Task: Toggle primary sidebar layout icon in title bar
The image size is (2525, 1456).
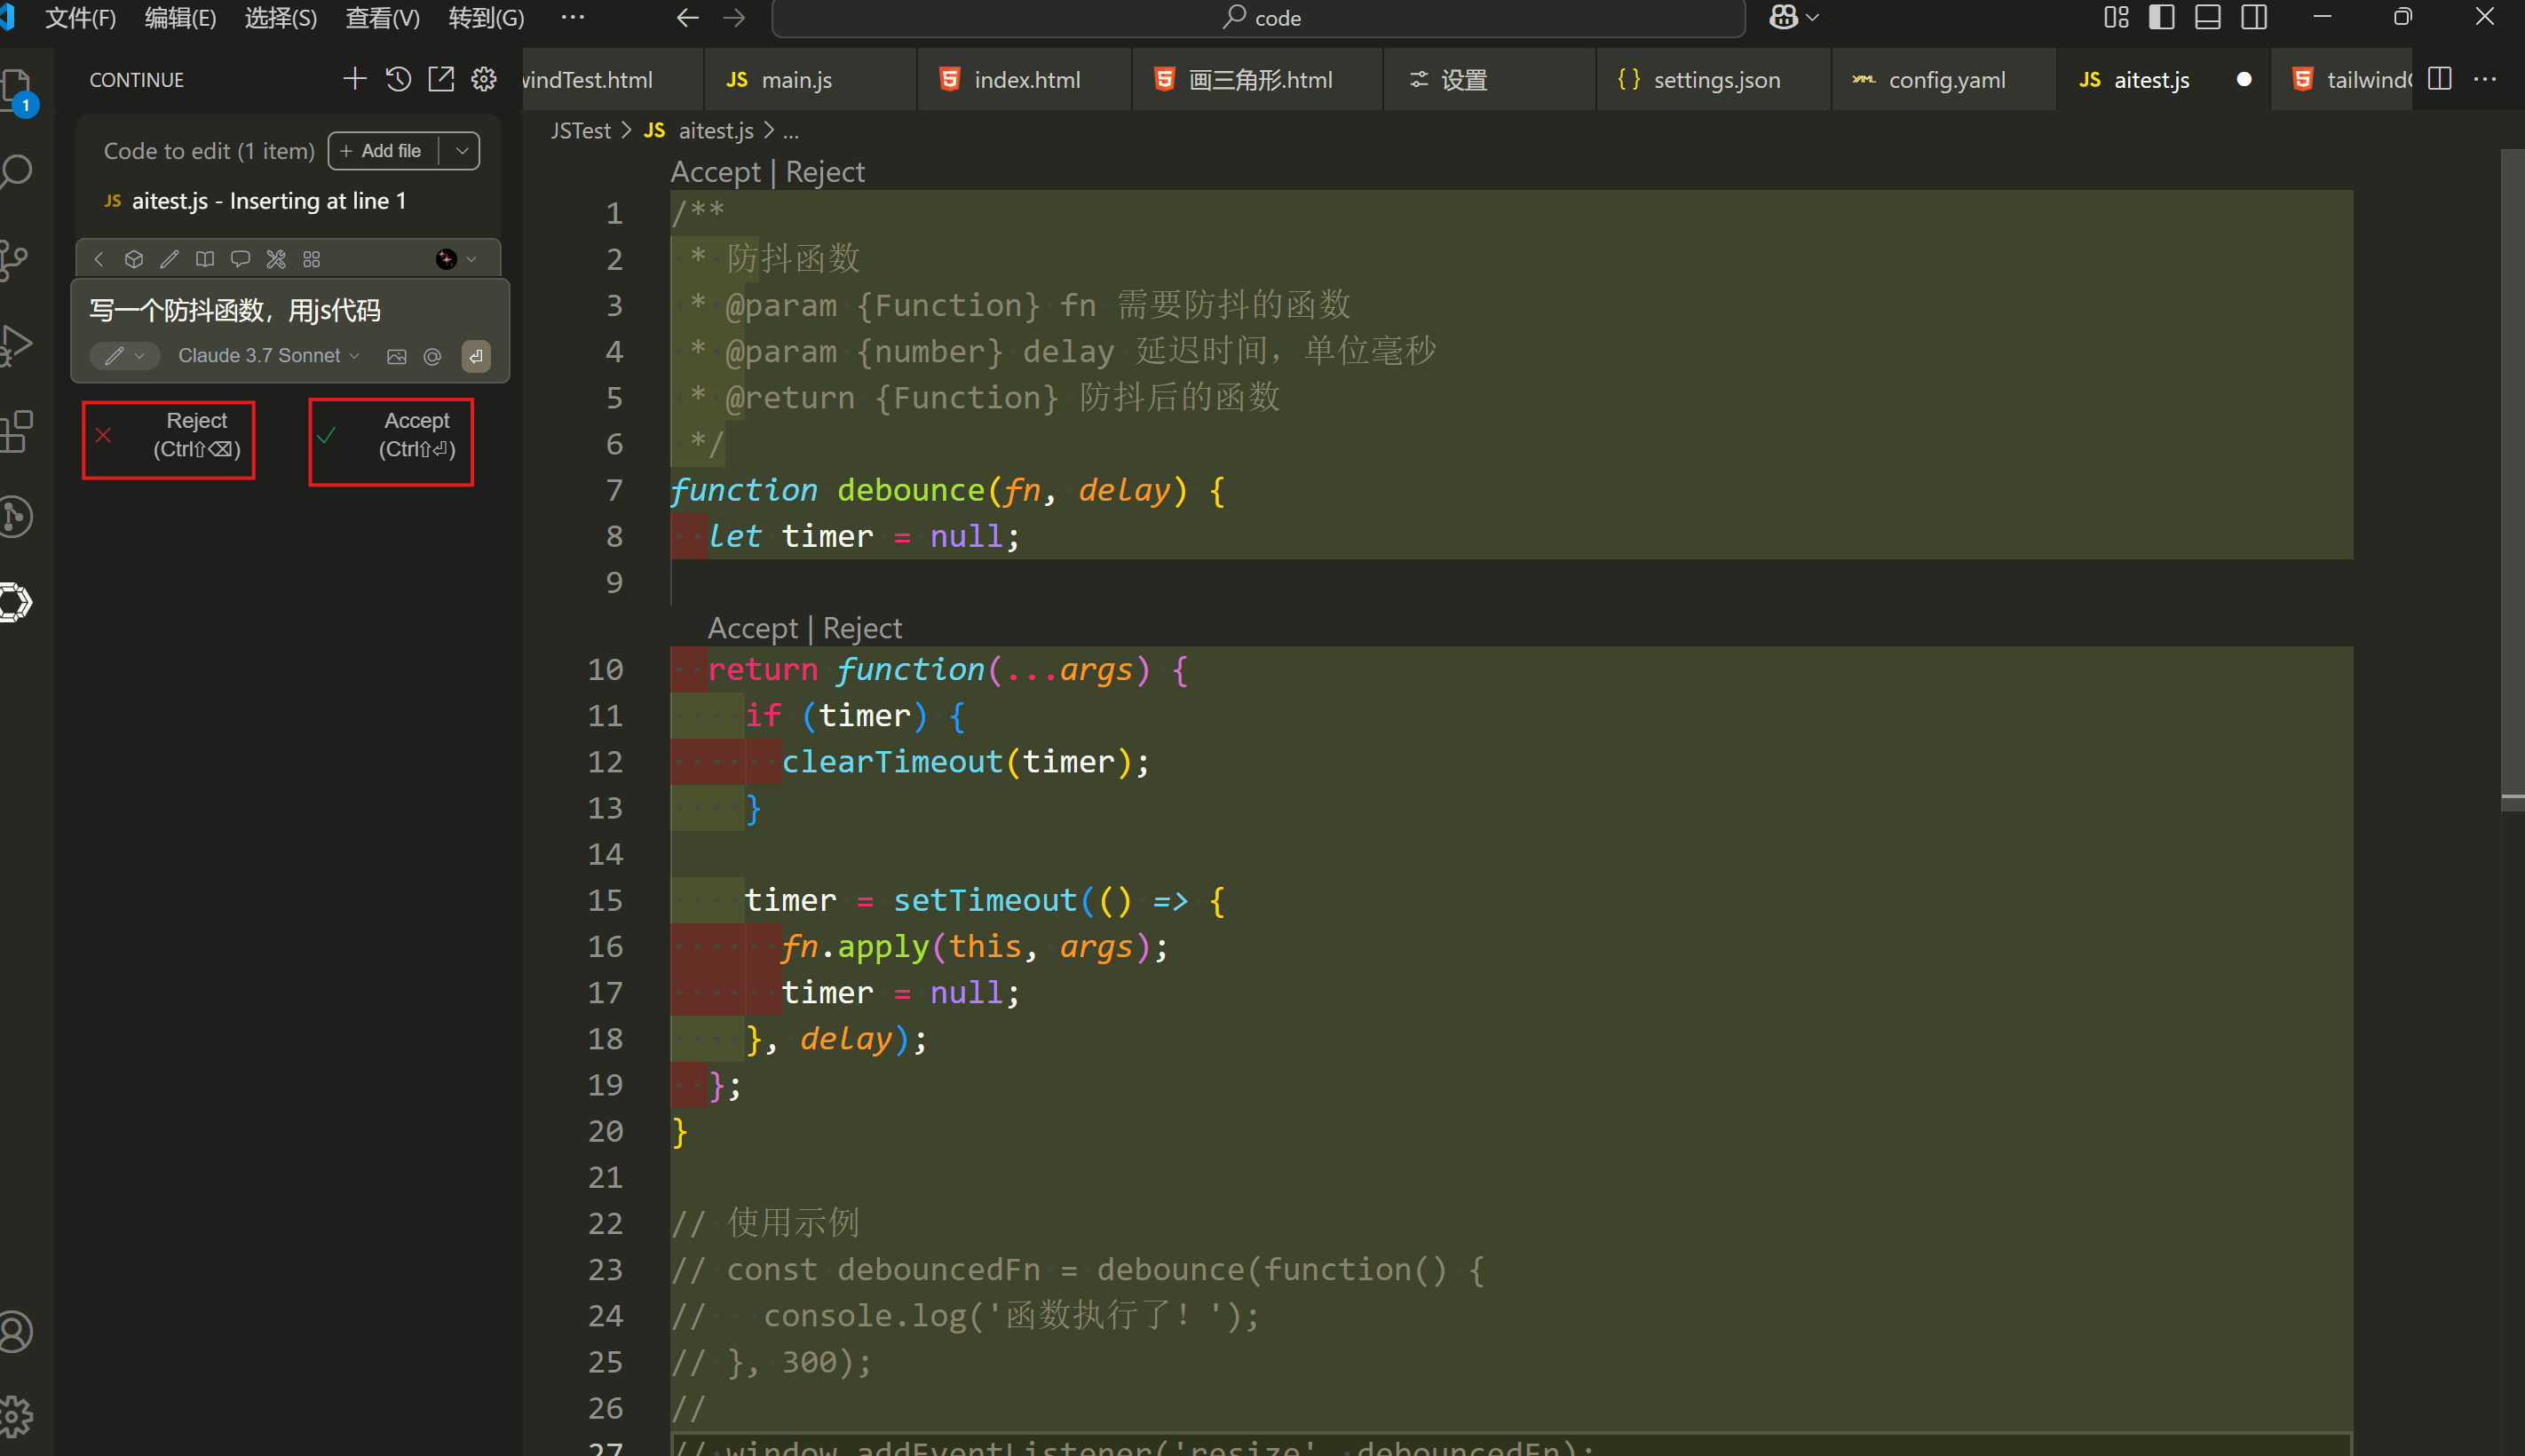Action: point(2161,18)
